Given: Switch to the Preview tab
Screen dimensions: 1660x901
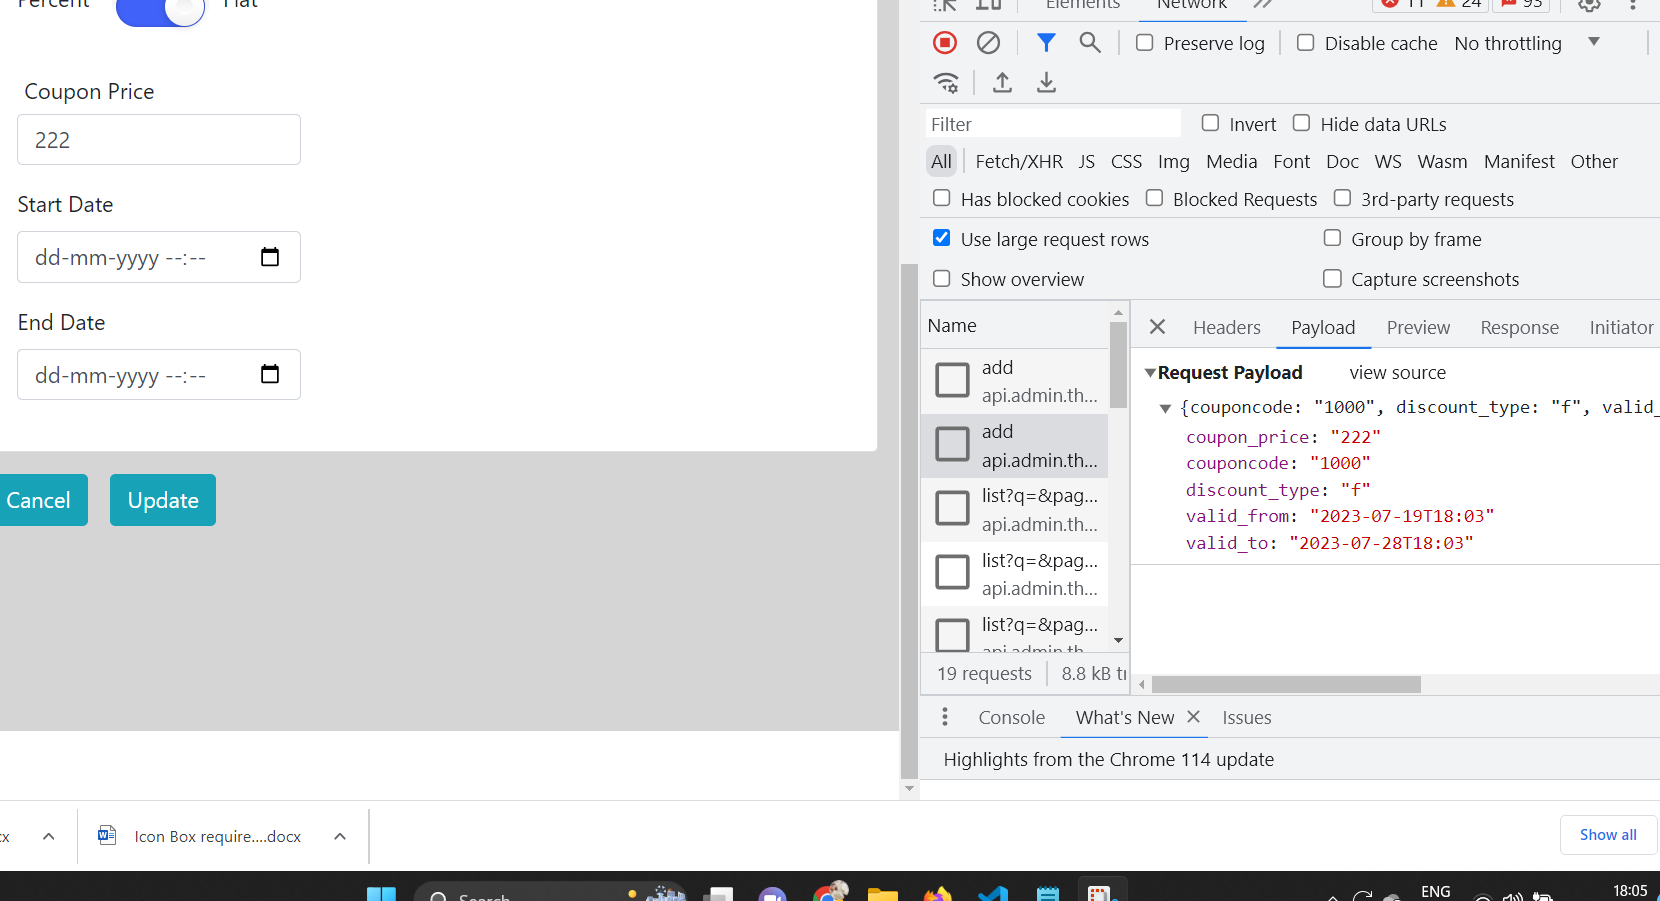Looking at the screenshot, I should coord(1418,327).
